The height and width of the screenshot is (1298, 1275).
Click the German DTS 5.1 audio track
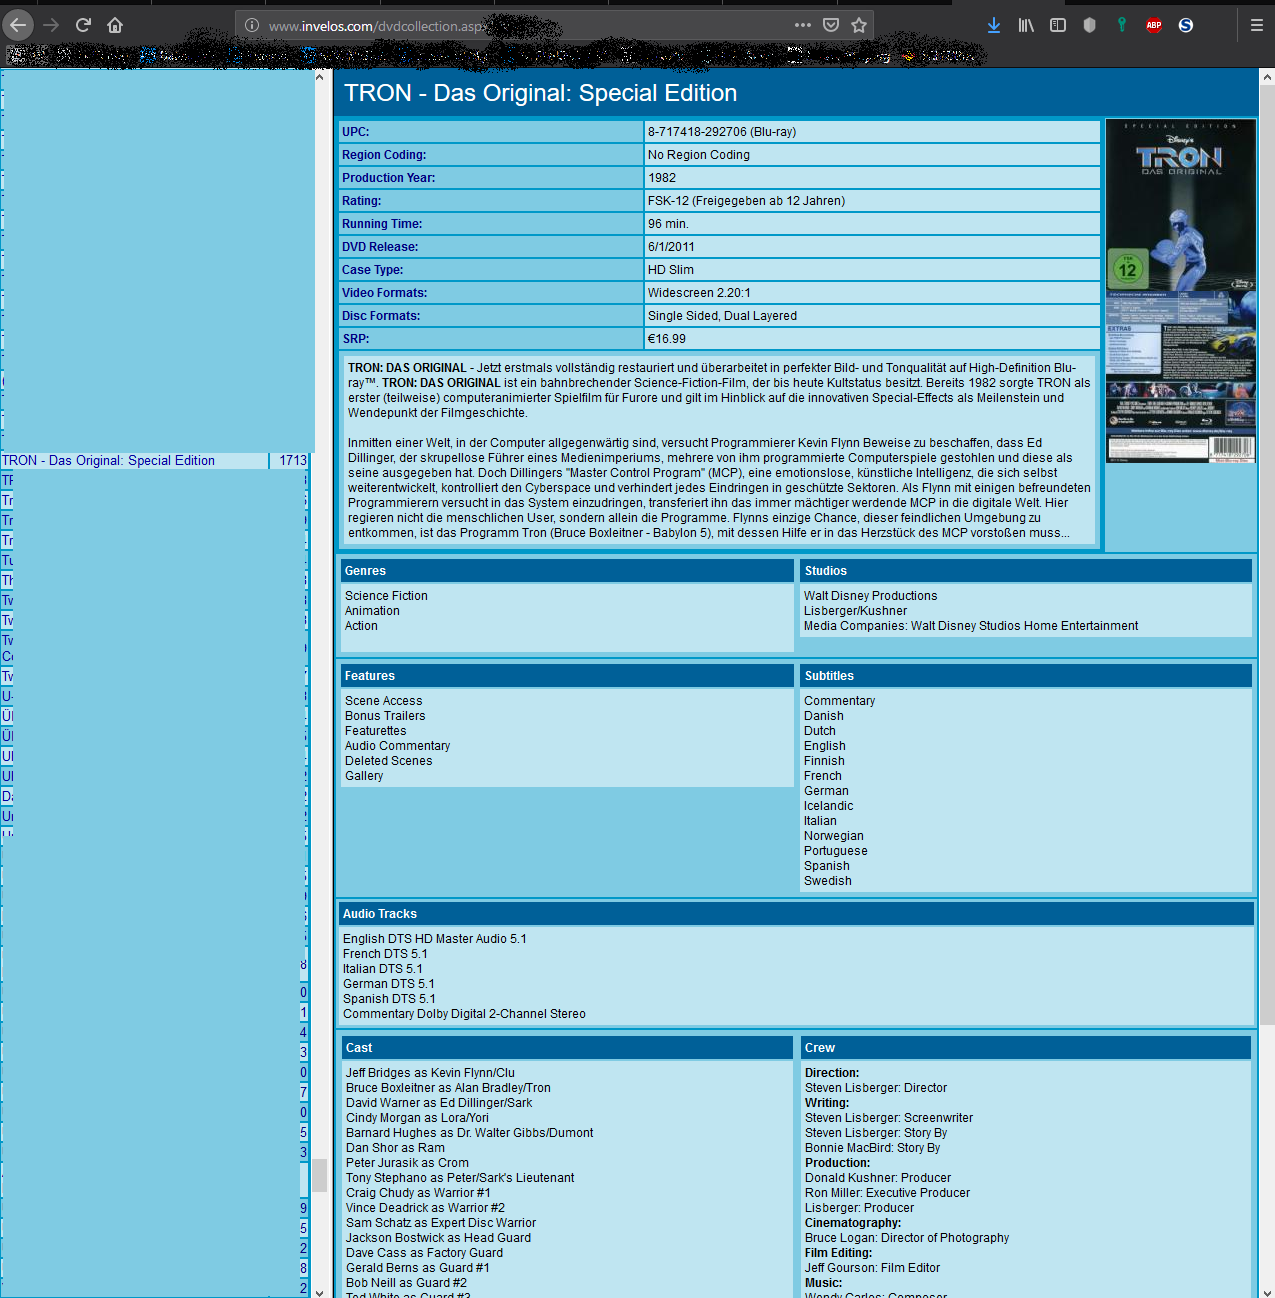(x=389, y=984)
